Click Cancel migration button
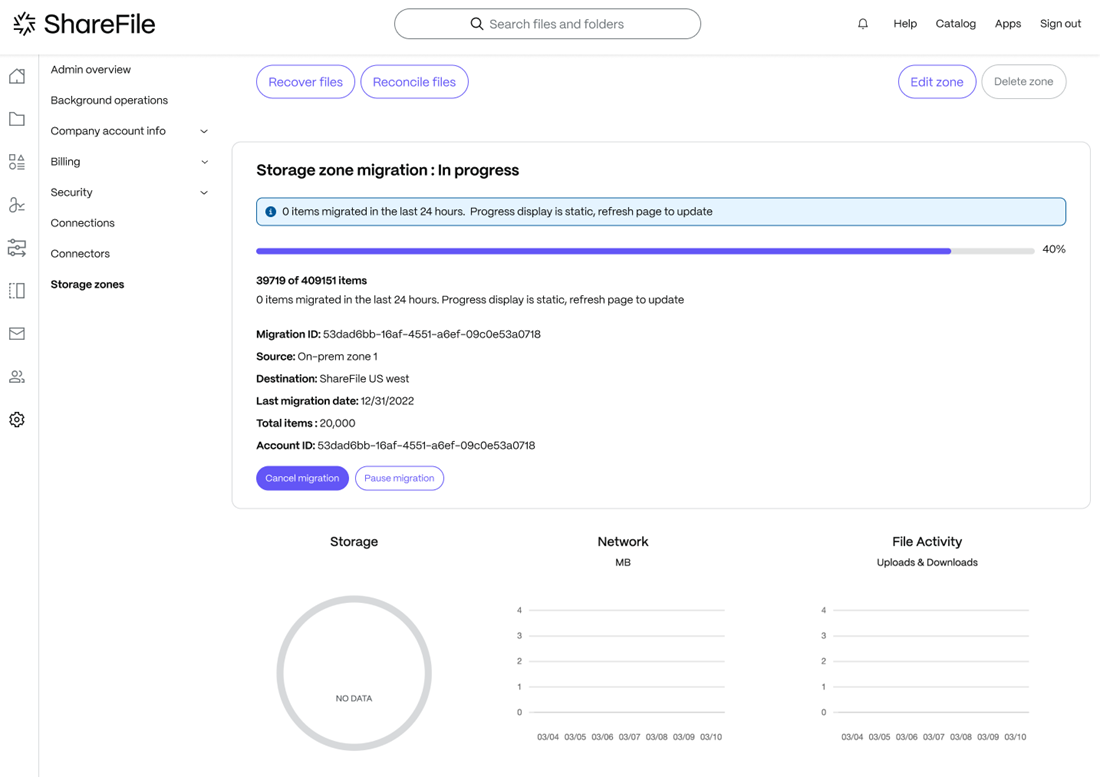The image size is (1100, 777). [302, 478]
